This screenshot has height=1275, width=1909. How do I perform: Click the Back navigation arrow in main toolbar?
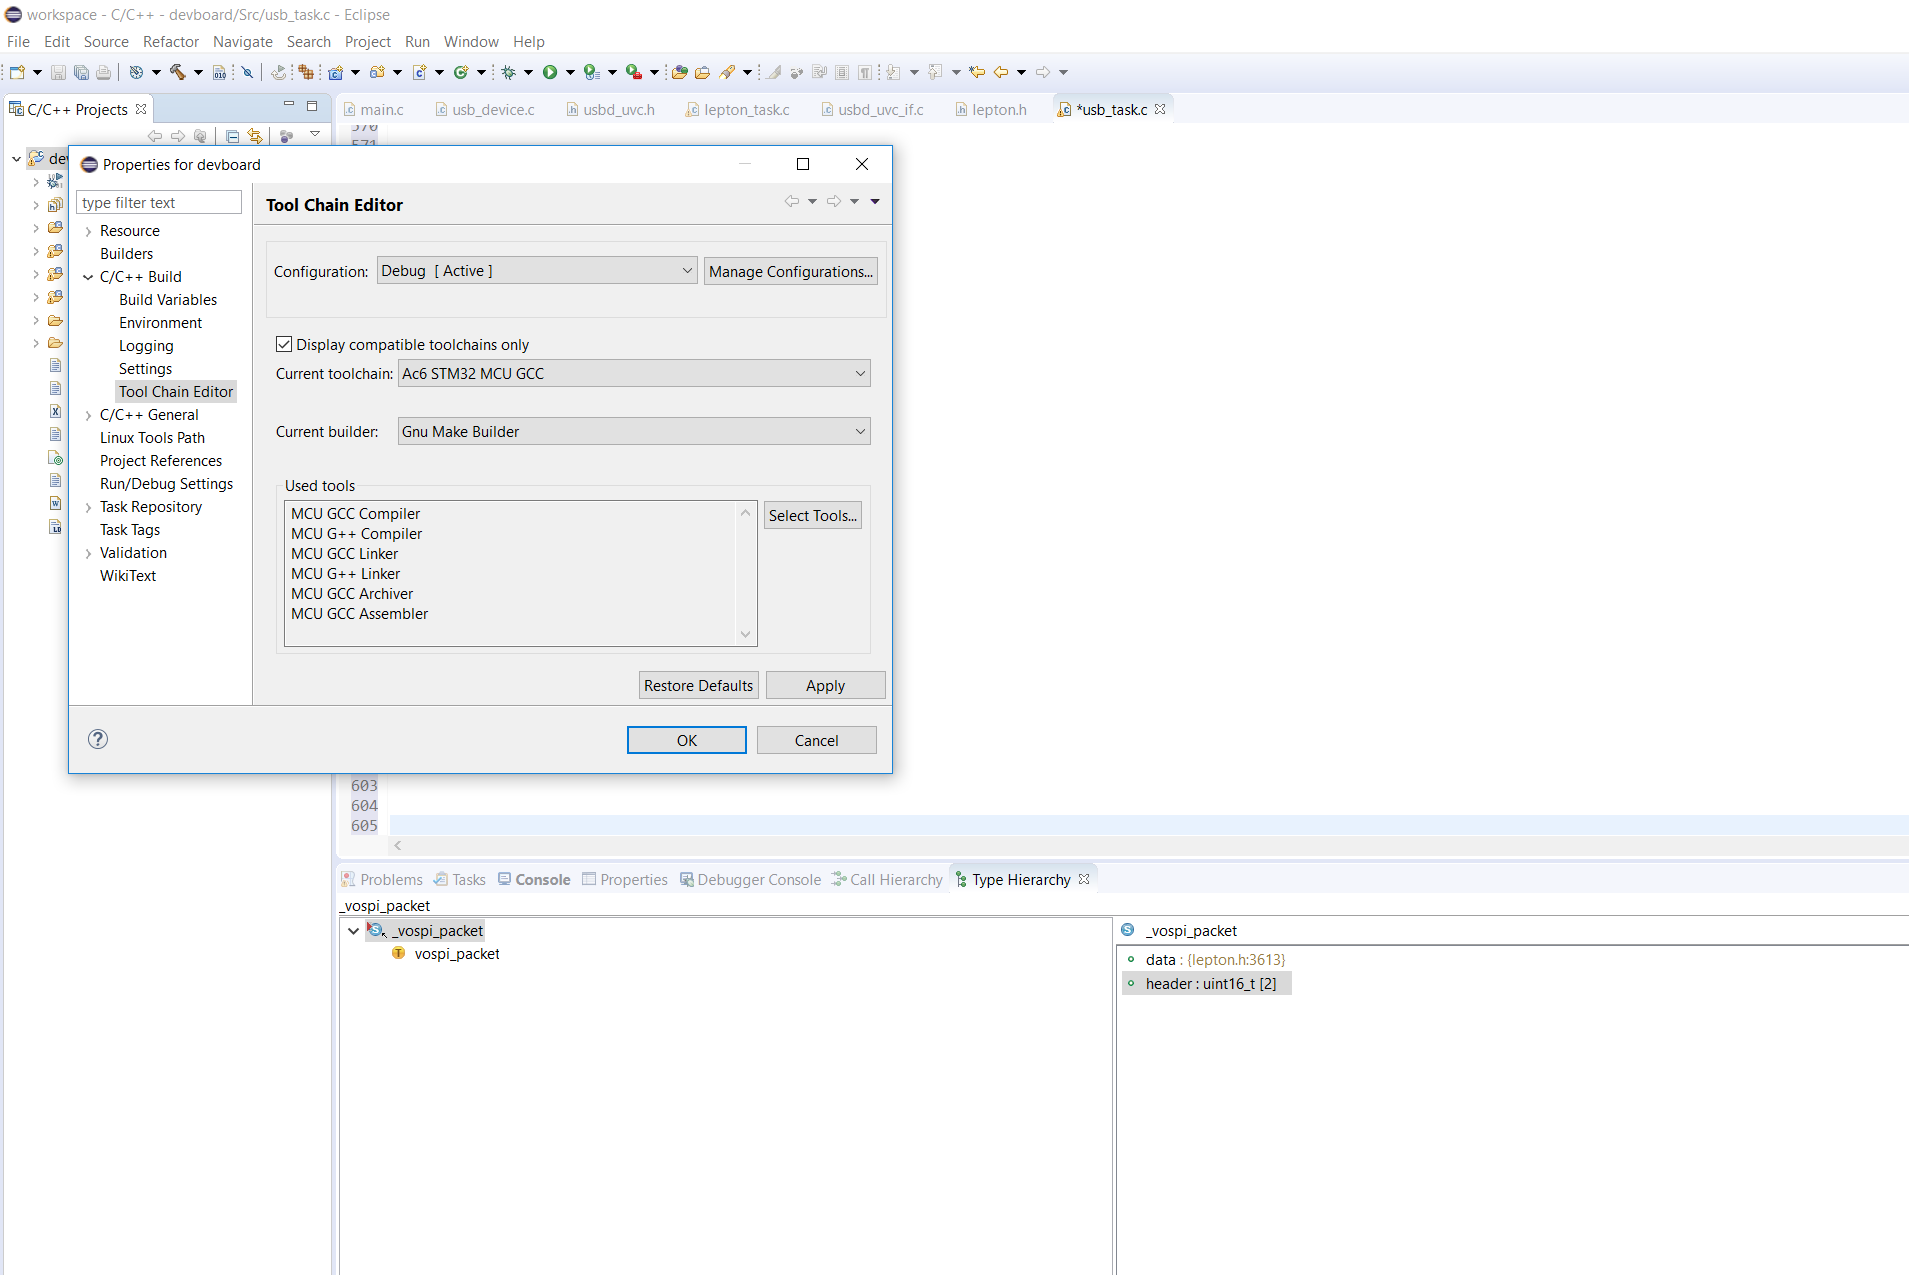click(x=1001, y=72)
